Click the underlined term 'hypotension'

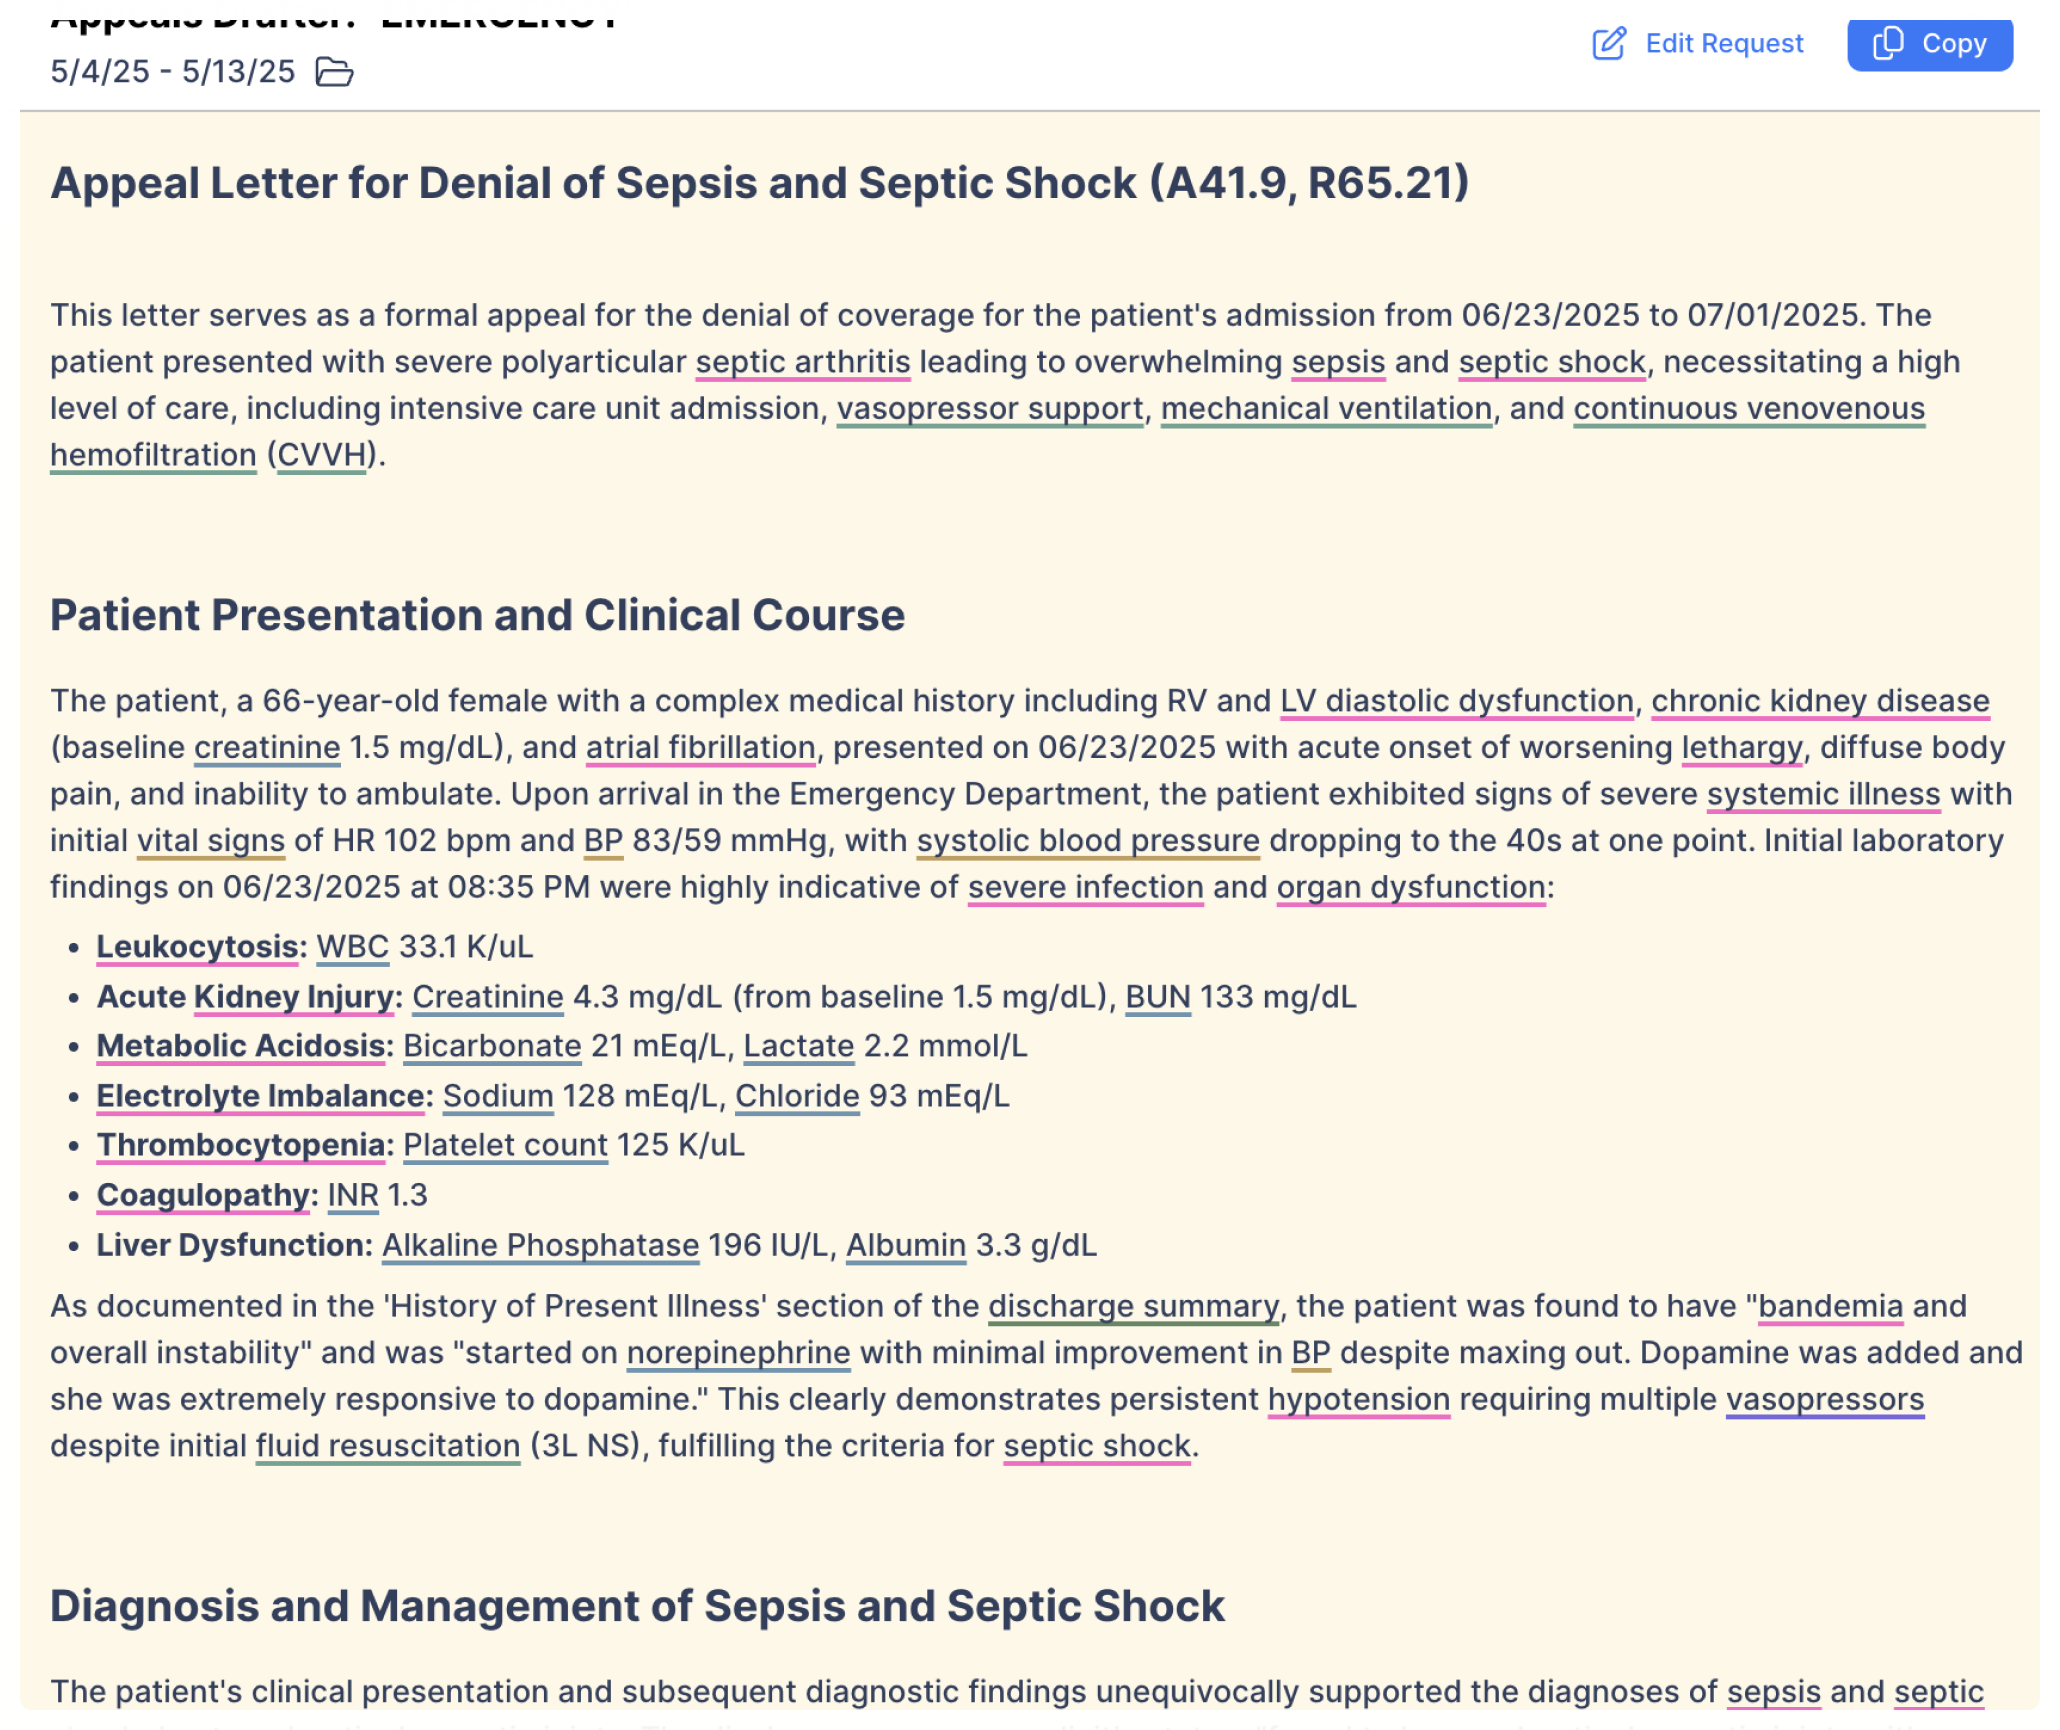tap(1358, 1399)
